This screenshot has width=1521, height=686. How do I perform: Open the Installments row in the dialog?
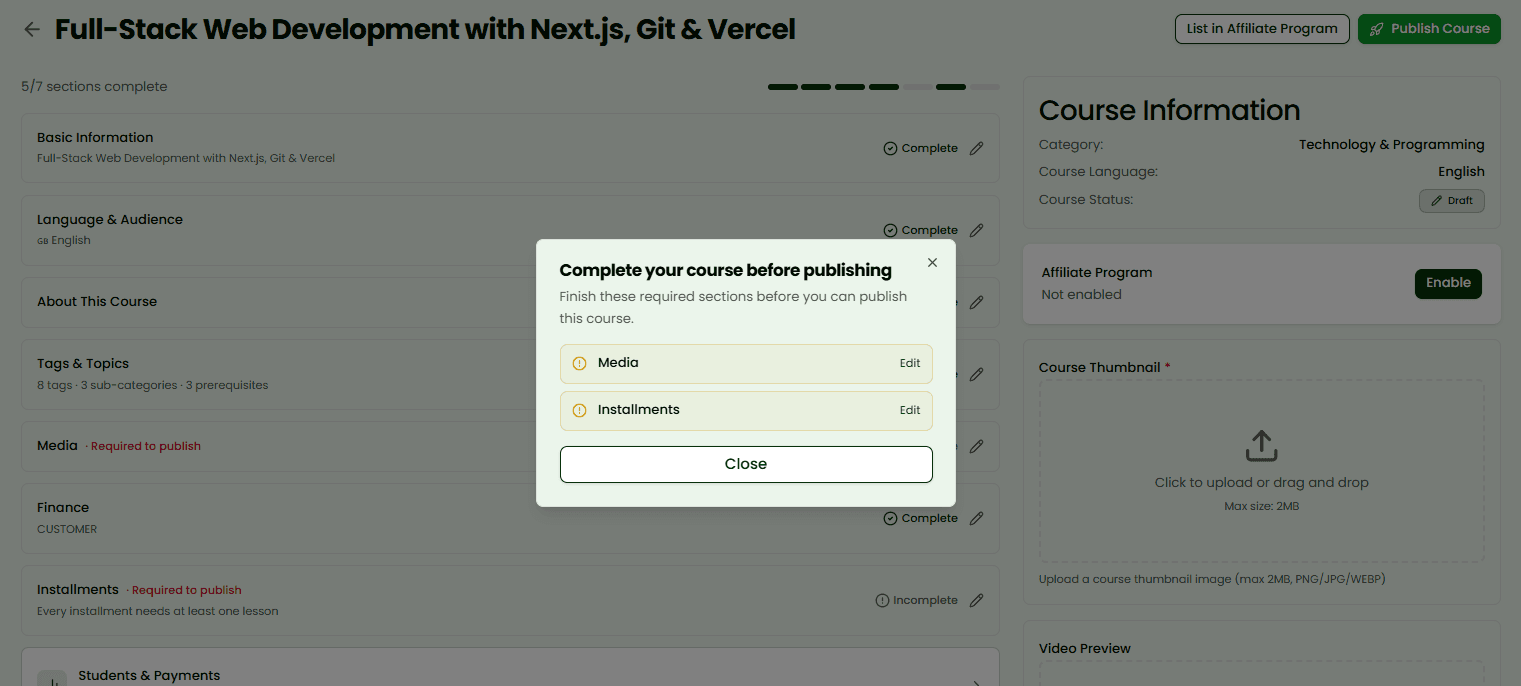[746, 411]
